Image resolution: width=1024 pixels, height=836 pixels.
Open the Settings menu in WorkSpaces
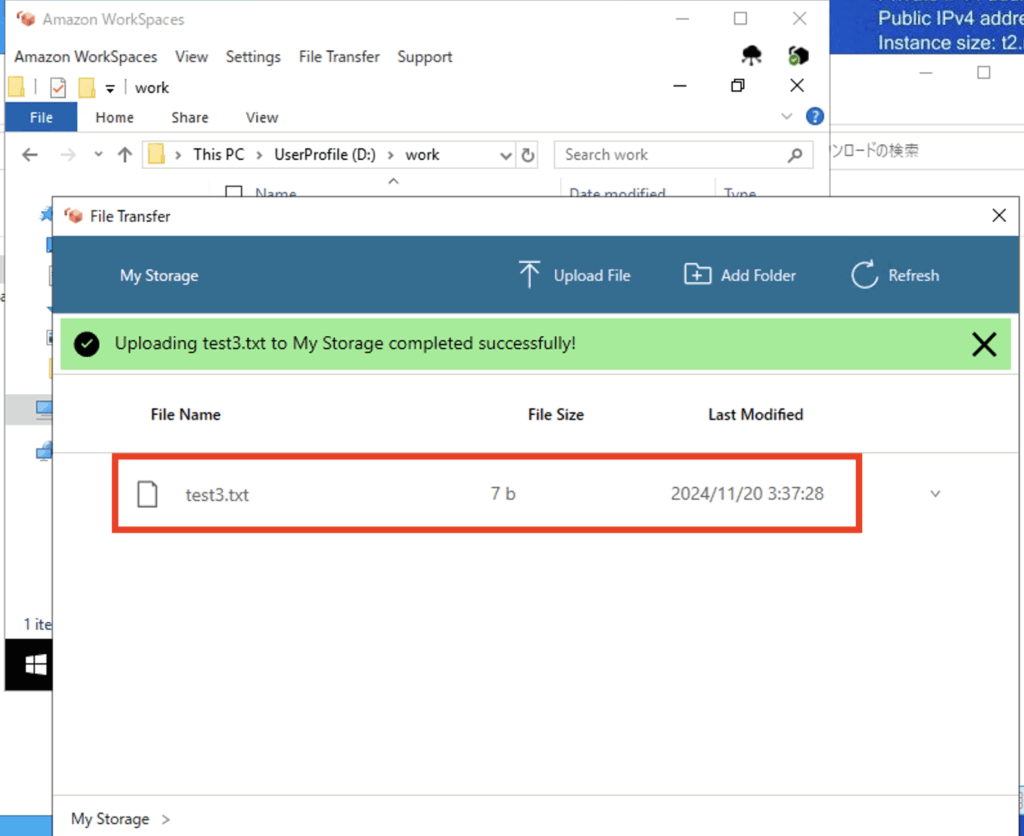coord(253,57)
